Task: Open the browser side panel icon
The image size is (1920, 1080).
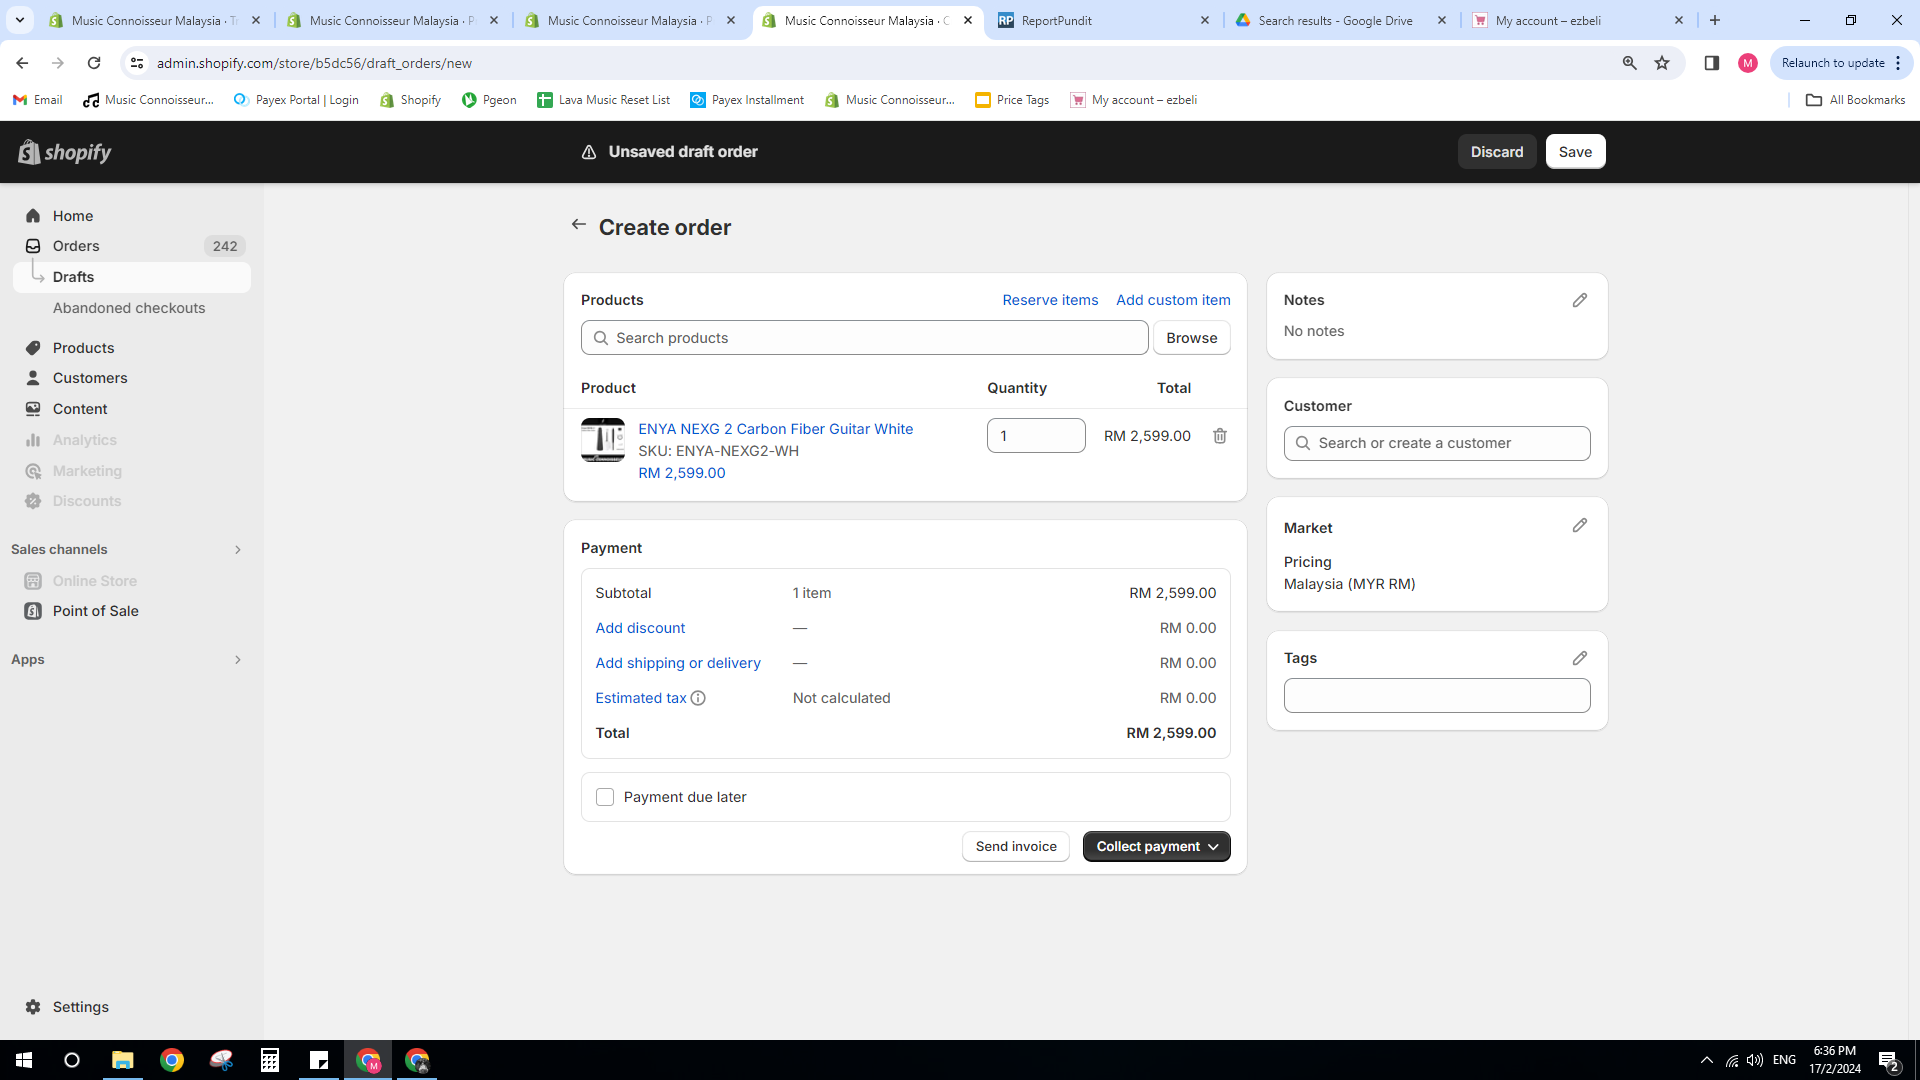Action: pyautogui.click(x=1712, y=63)
